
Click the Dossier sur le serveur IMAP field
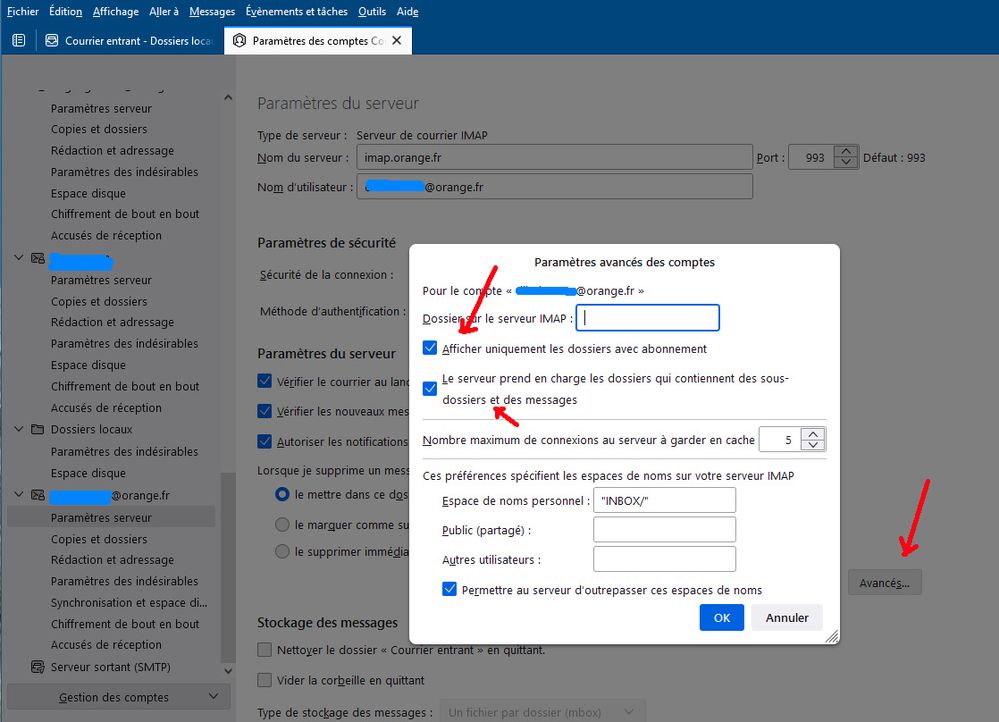648,318
